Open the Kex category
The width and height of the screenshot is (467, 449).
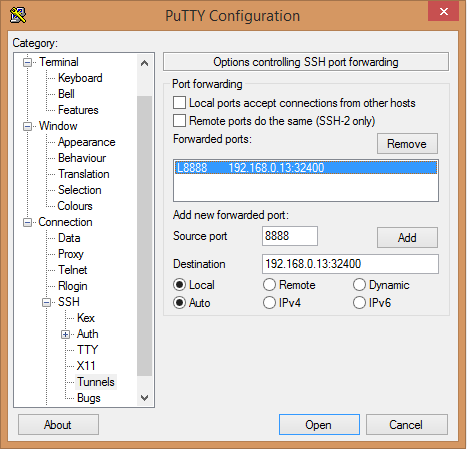(86, 318)
